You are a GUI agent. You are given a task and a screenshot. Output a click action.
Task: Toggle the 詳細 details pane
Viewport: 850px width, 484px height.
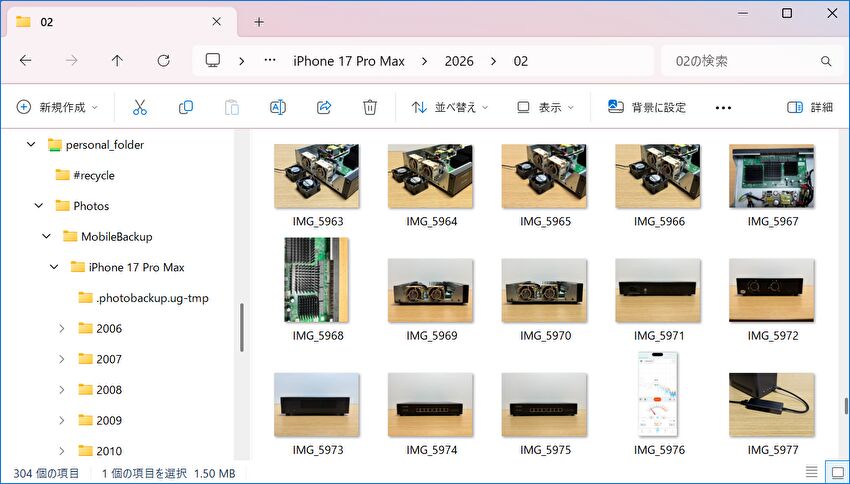pyautogui.click(x=810, y=107)
